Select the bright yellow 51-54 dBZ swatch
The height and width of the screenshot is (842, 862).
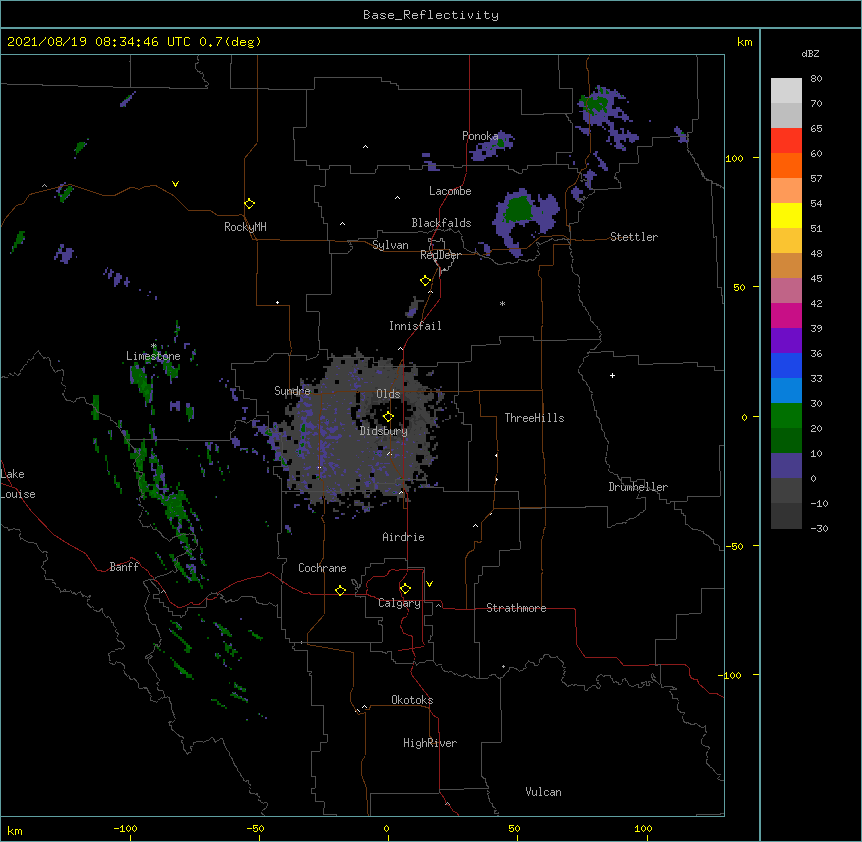pos(786,216)
